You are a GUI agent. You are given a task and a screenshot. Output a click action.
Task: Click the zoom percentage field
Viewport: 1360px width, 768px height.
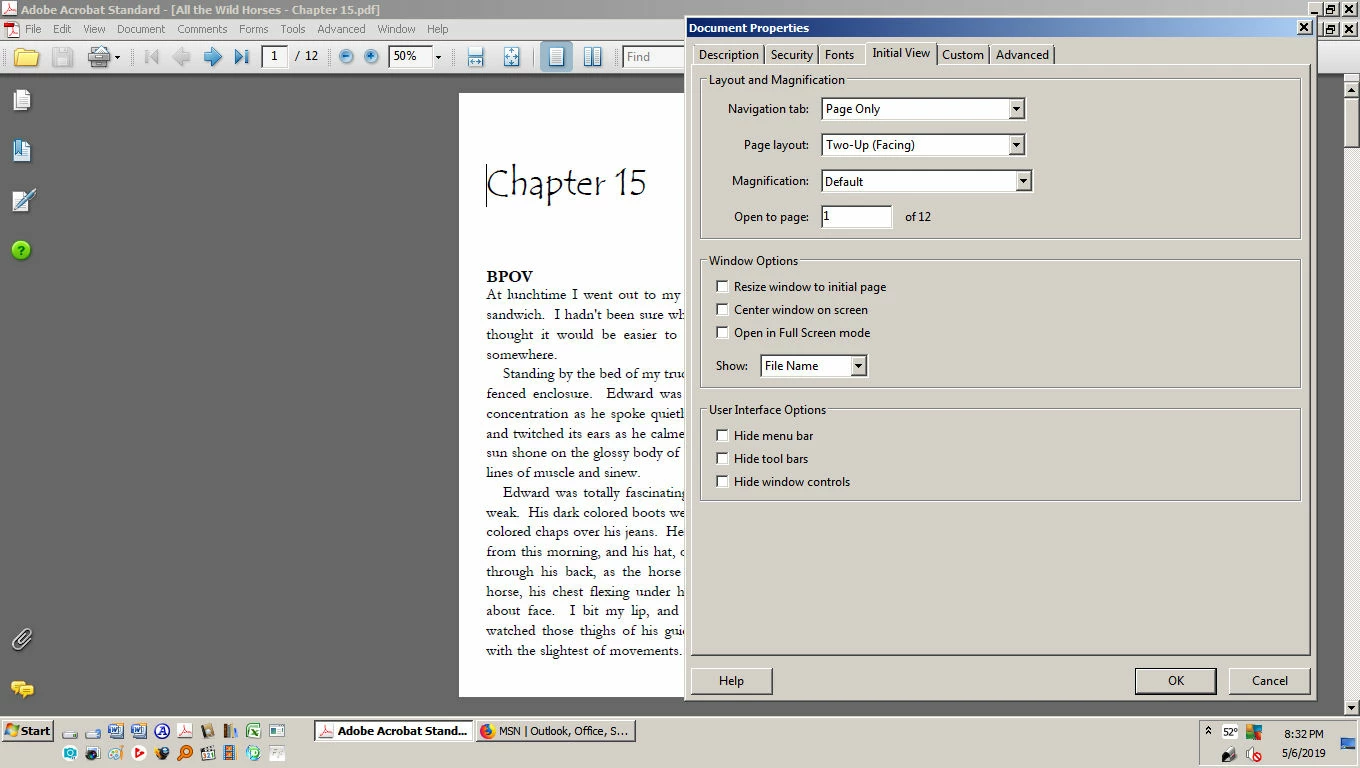pyautogui.click(x=409, y=57)
